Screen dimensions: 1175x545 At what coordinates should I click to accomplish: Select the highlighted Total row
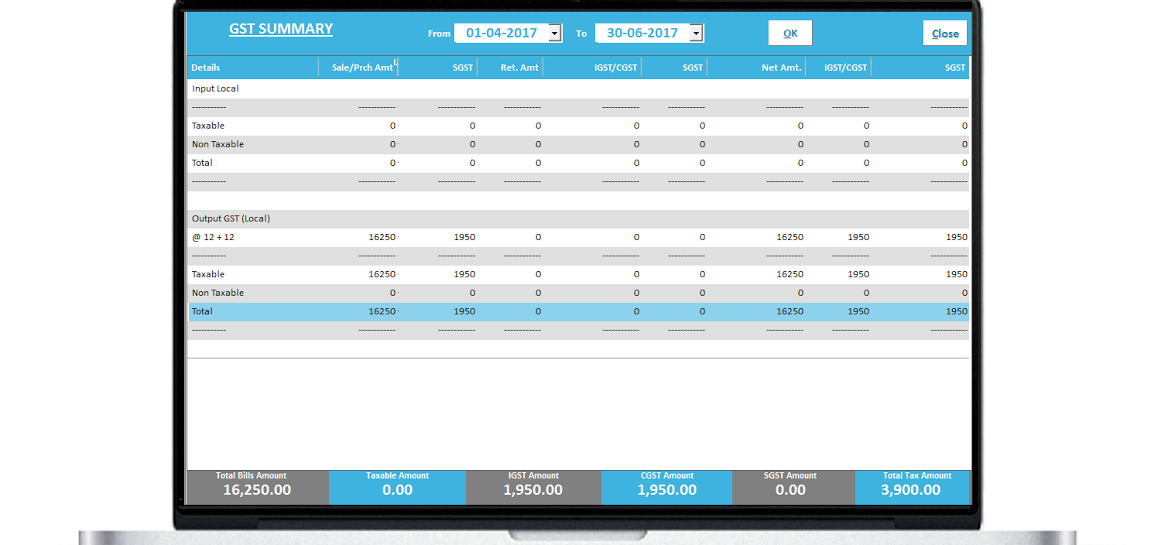(579, 312)
